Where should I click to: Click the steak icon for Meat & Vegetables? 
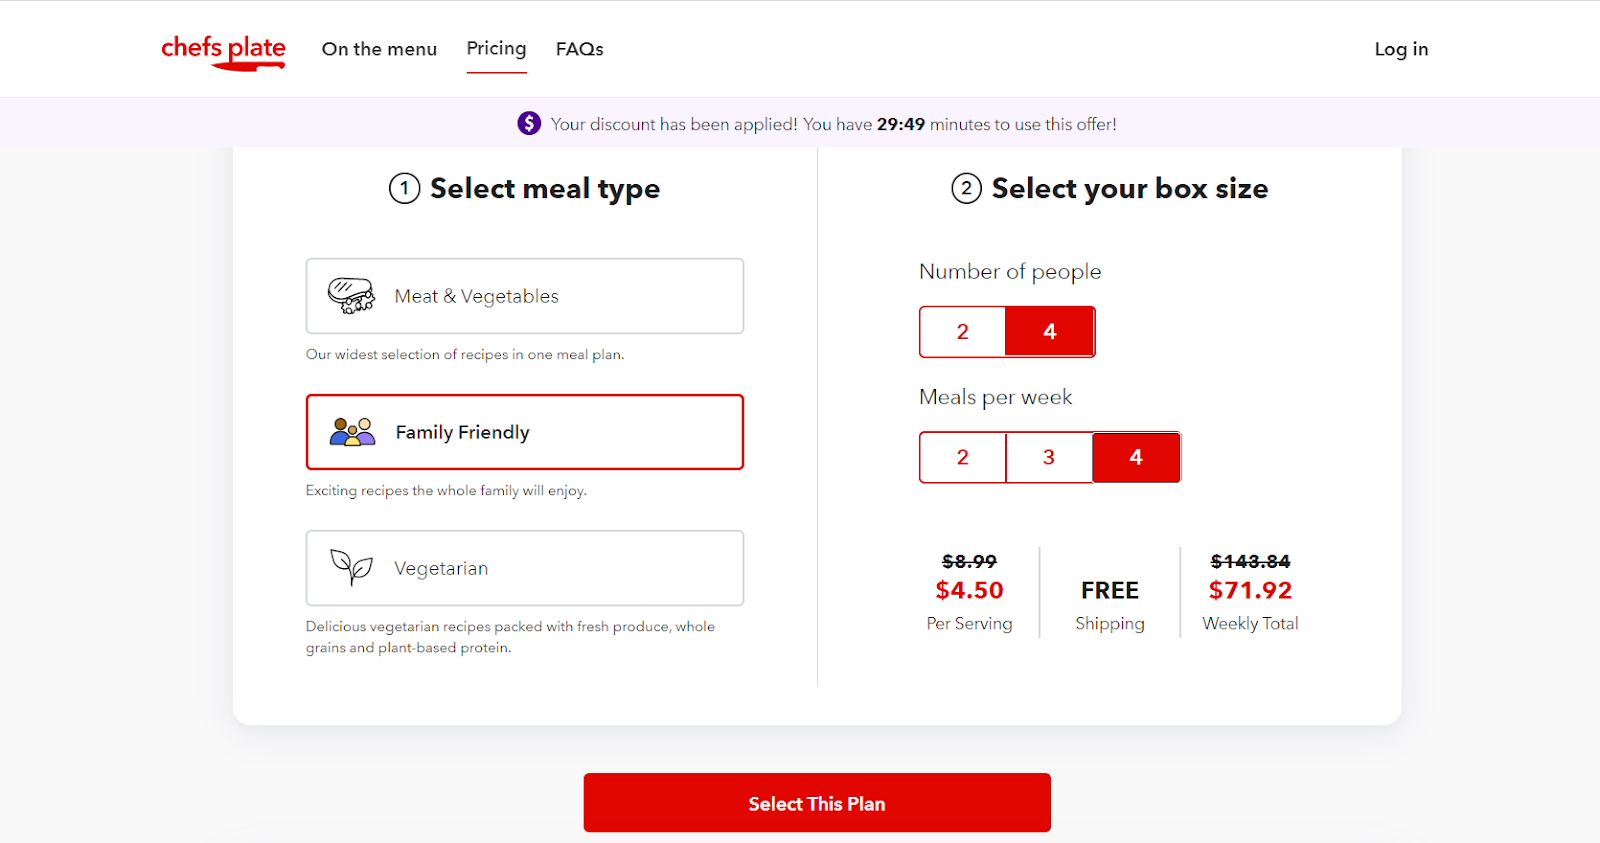point(351,296)
